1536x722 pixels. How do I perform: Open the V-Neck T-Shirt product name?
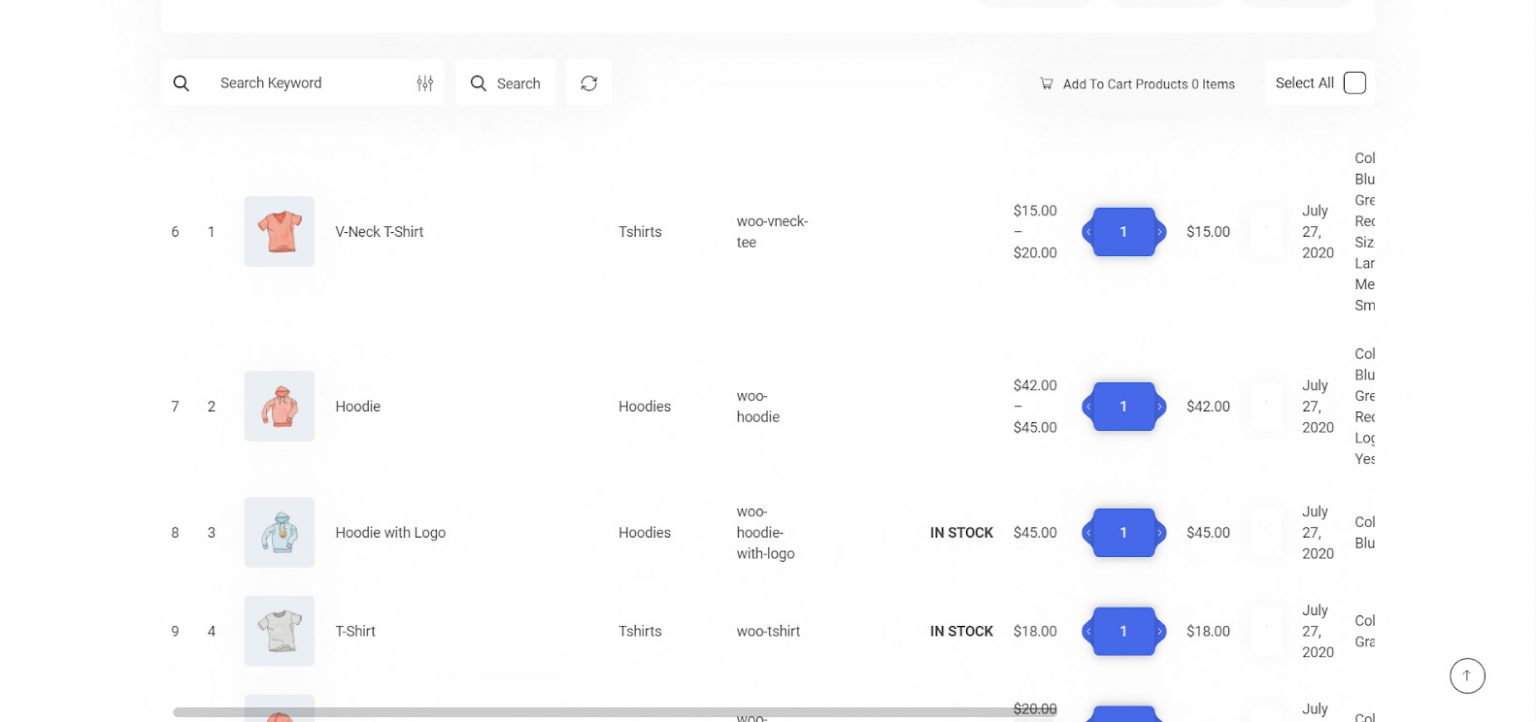coord(379,232)
